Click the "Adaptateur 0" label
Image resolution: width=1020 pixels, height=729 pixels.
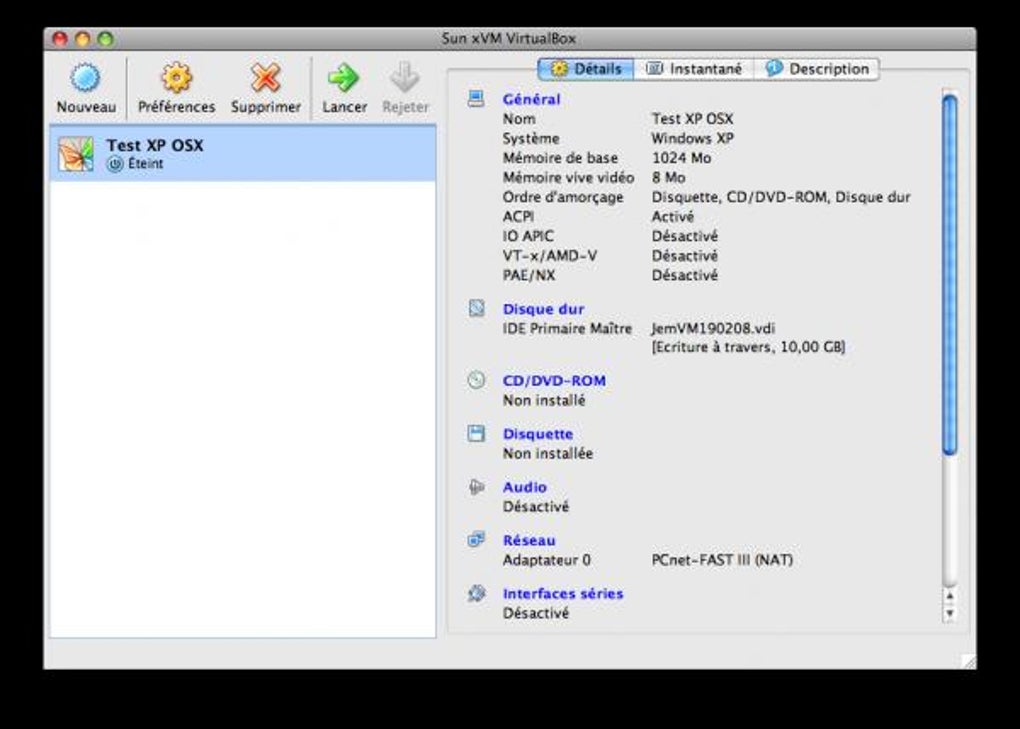(x=546, y=560)
